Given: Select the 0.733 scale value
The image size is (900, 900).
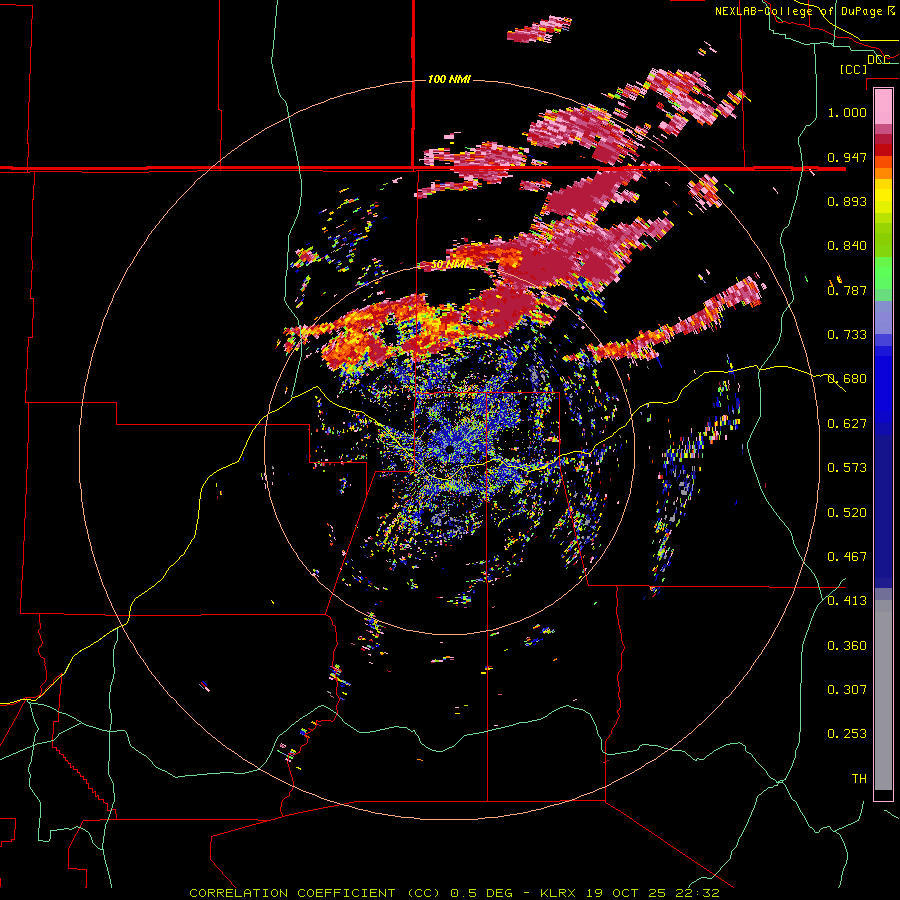Looking at the screenshot, I should (x=847, y=335).
